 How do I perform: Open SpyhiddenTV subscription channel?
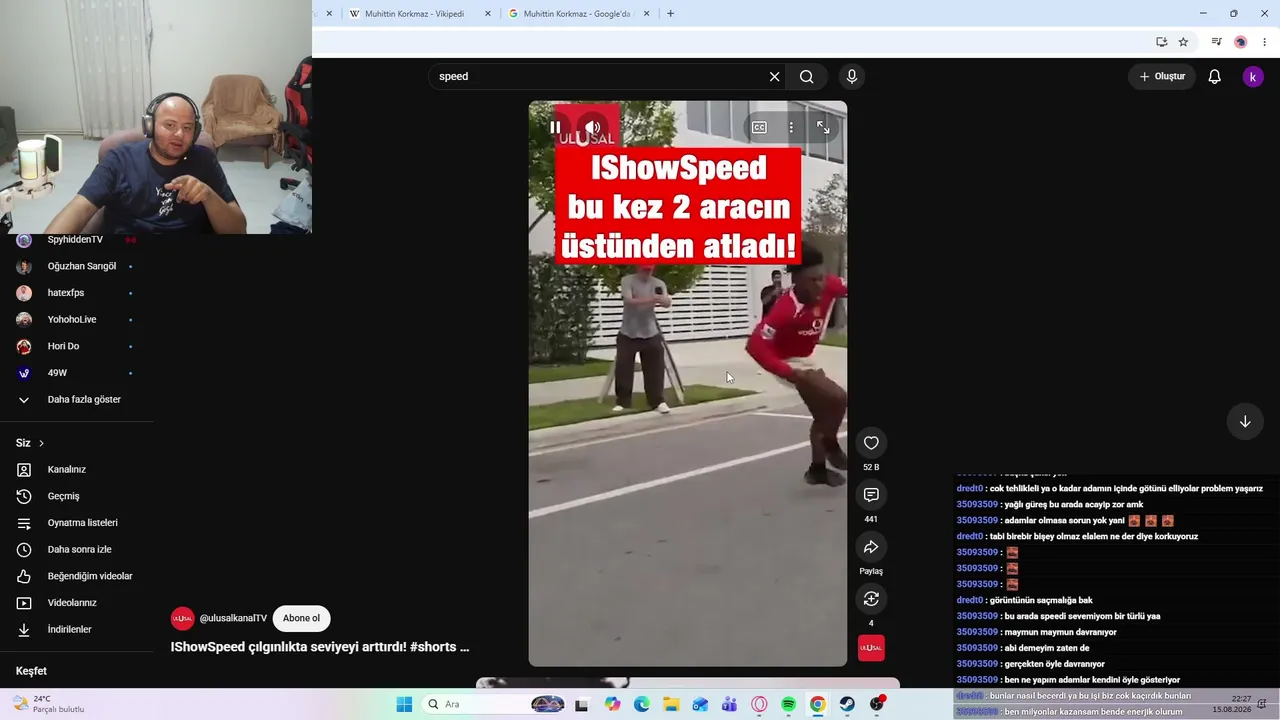(77, 240)
